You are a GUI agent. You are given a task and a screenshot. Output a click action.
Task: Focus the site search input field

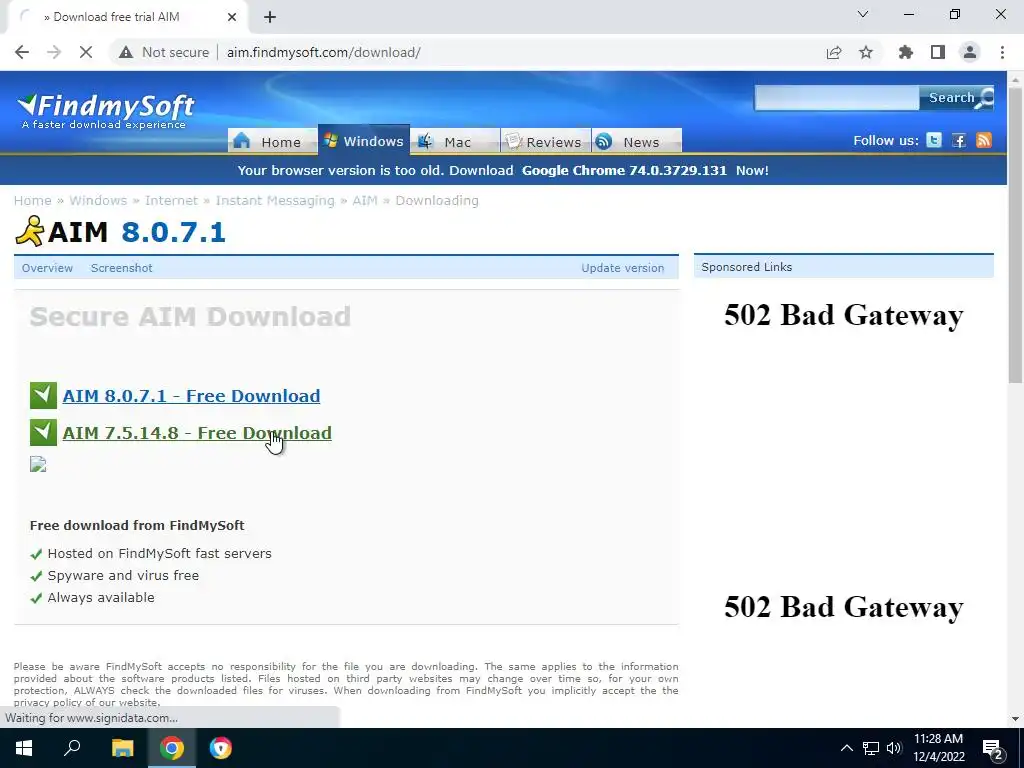tap(837, 98)
